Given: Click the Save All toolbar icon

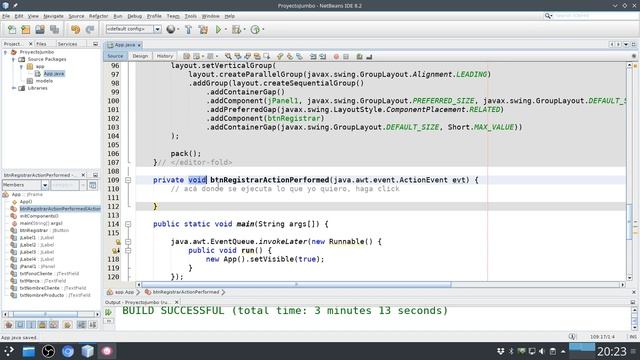Looking at the screenshot, I should click(54, 29).
